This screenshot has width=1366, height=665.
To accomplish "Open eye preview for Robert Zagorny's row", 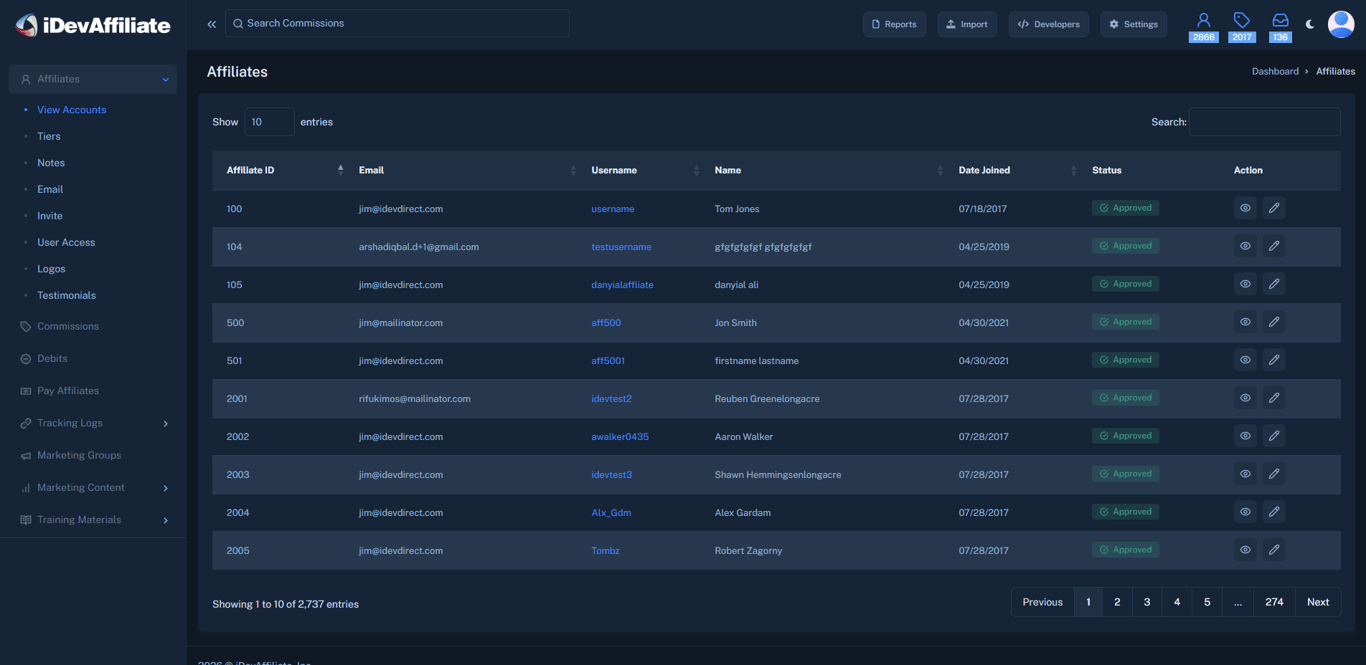I will (x=1245, y=549).
